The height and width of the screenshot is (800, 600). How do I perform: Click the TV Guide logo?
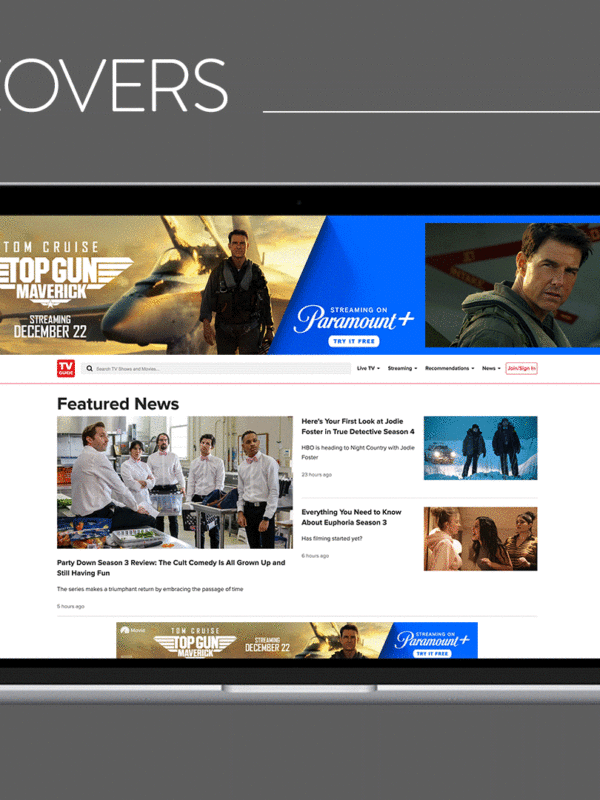click(66, 368)
